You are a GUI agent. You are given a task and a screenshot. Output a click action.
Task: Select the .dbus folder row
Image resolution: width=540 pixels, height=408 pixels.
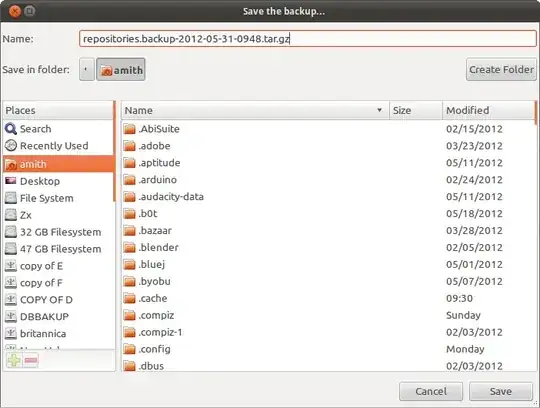point(328,365)
